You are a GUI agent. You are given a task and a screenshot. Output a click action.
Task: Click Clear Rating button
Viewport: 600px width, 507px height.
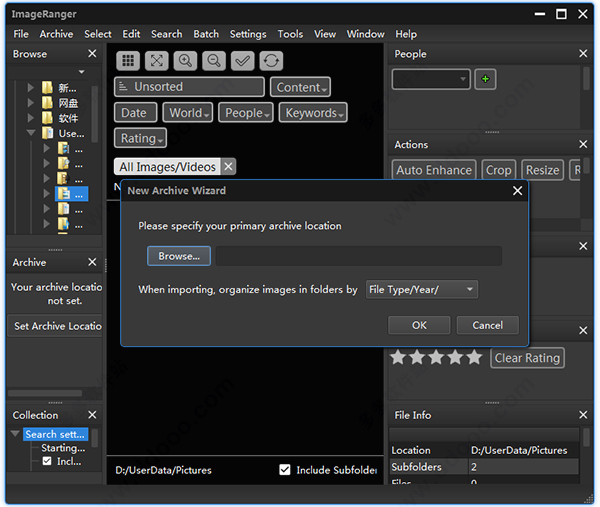pos(527,358)
